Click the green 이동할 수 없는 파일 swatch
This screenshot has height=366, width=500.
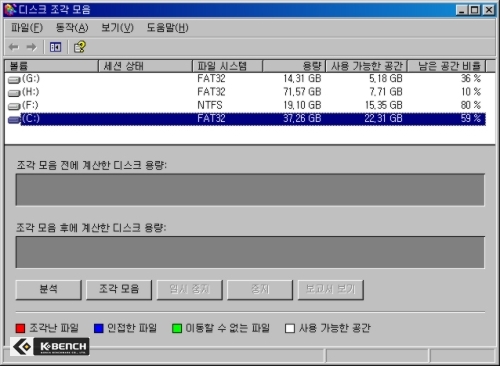(x=177, y=329)
